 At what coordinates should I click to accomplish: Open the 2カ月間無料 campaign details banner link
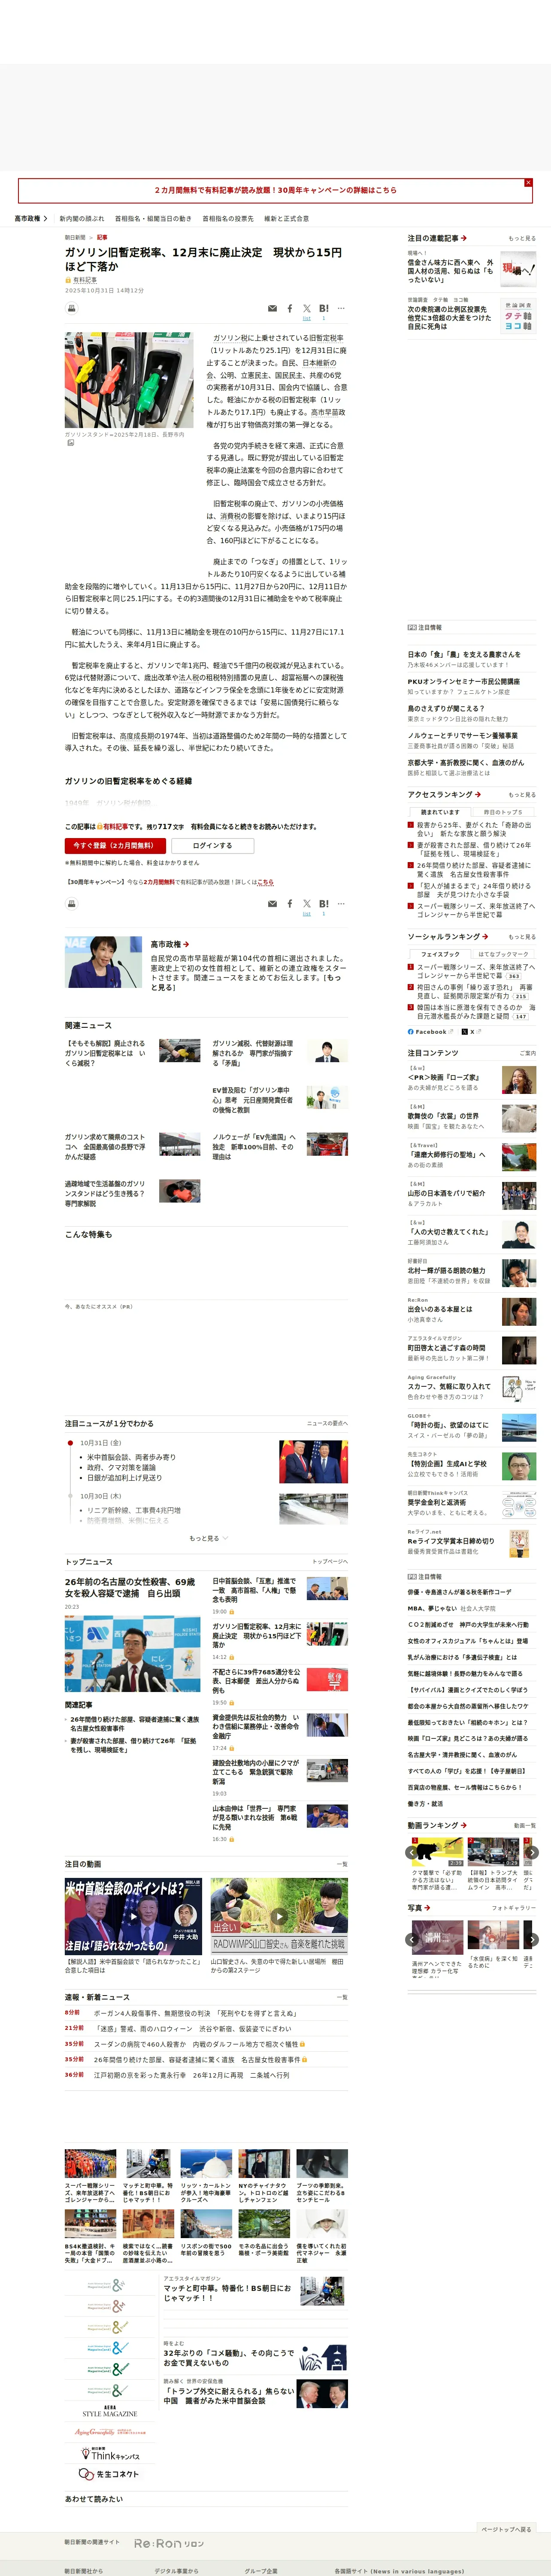point(275,190)
